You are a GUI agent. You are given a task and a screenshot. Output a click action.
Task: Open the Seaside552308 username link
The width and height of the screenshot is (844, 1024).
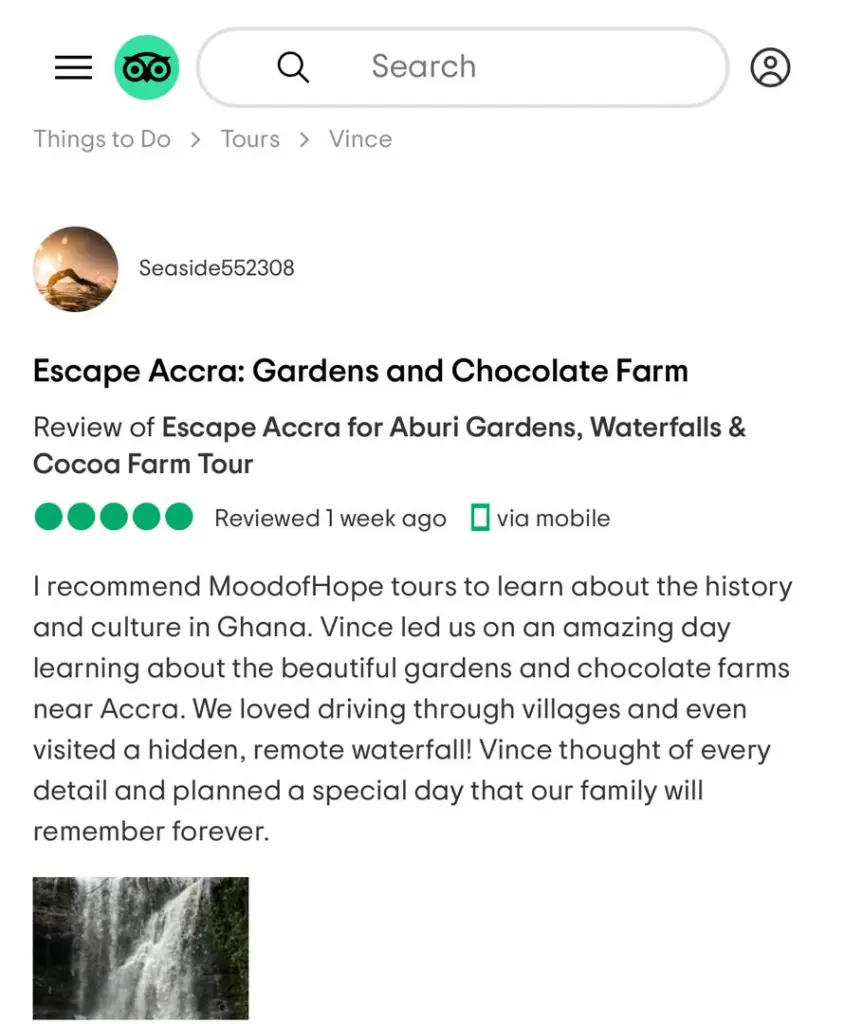coord(217,268)
